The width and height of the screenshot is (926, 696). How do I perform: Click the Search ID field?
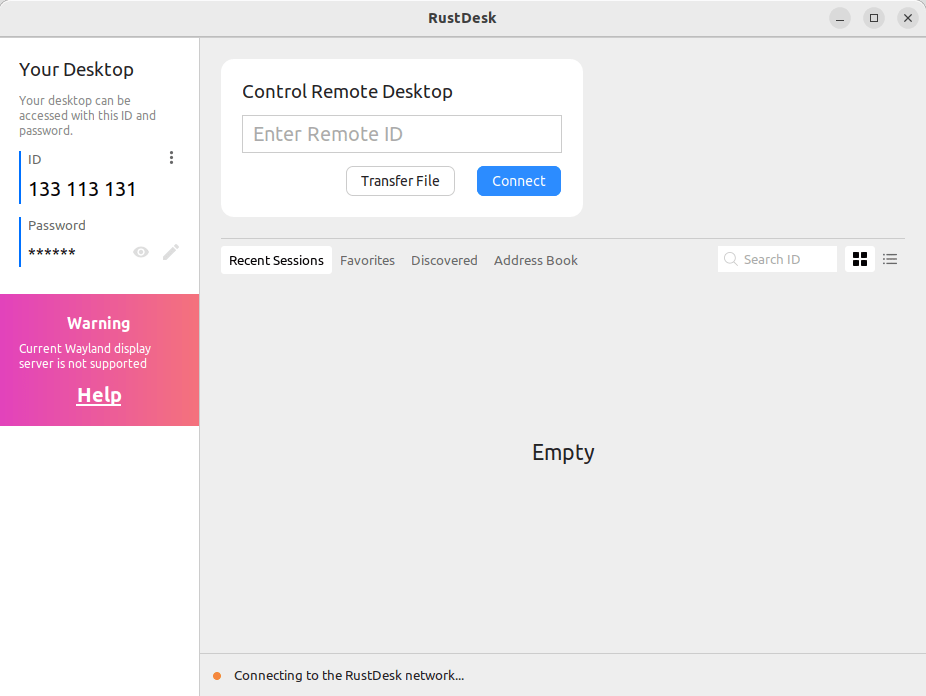click(777, 259)
